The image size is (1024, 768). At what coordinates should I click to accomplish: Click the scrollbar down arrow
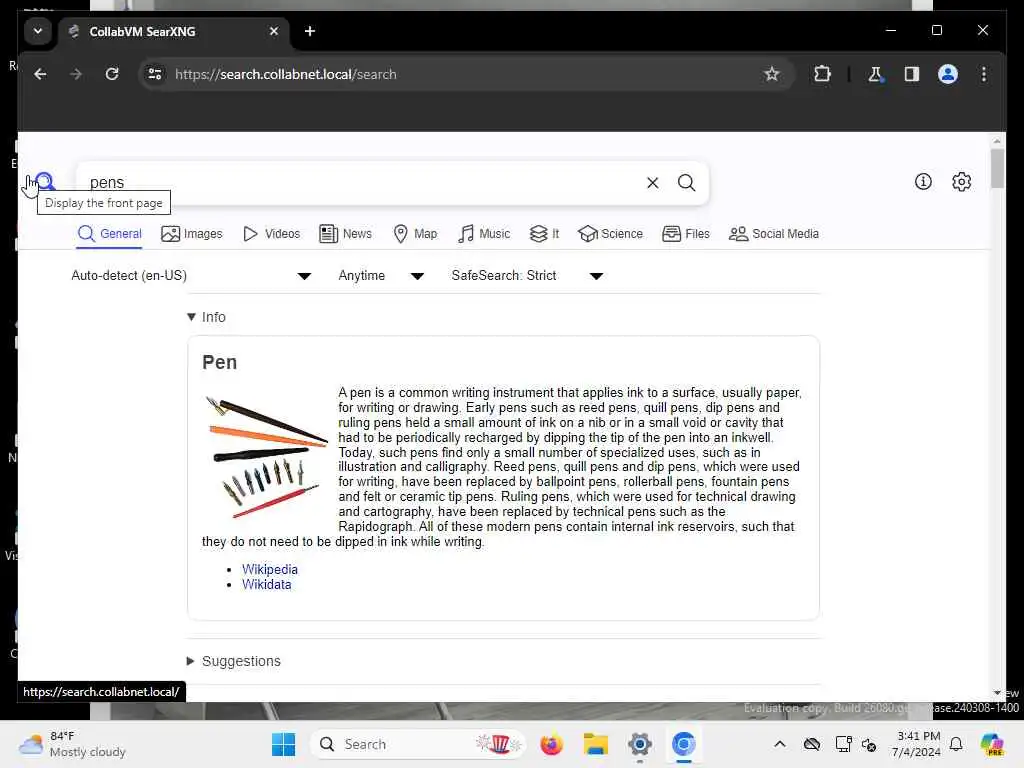[997, 693]
